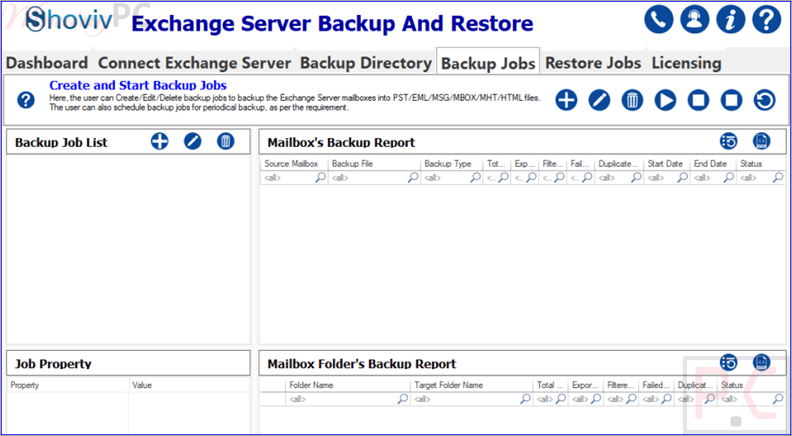The width and height of the screenshot is (792, 436).
Task: Open the Restore Jobs tab
Action: (x=593, y=63)
